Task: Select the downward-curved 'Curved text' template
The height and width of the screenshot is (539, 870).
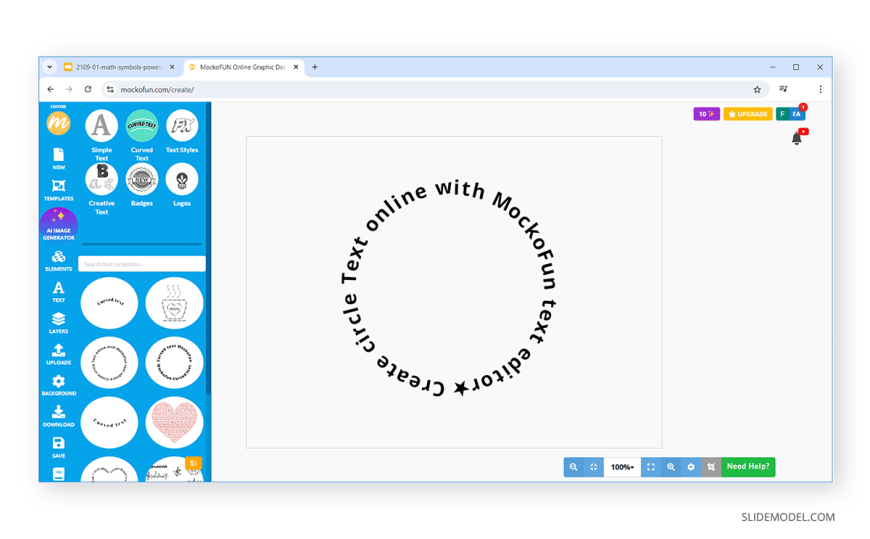Action: pos(109,422)
